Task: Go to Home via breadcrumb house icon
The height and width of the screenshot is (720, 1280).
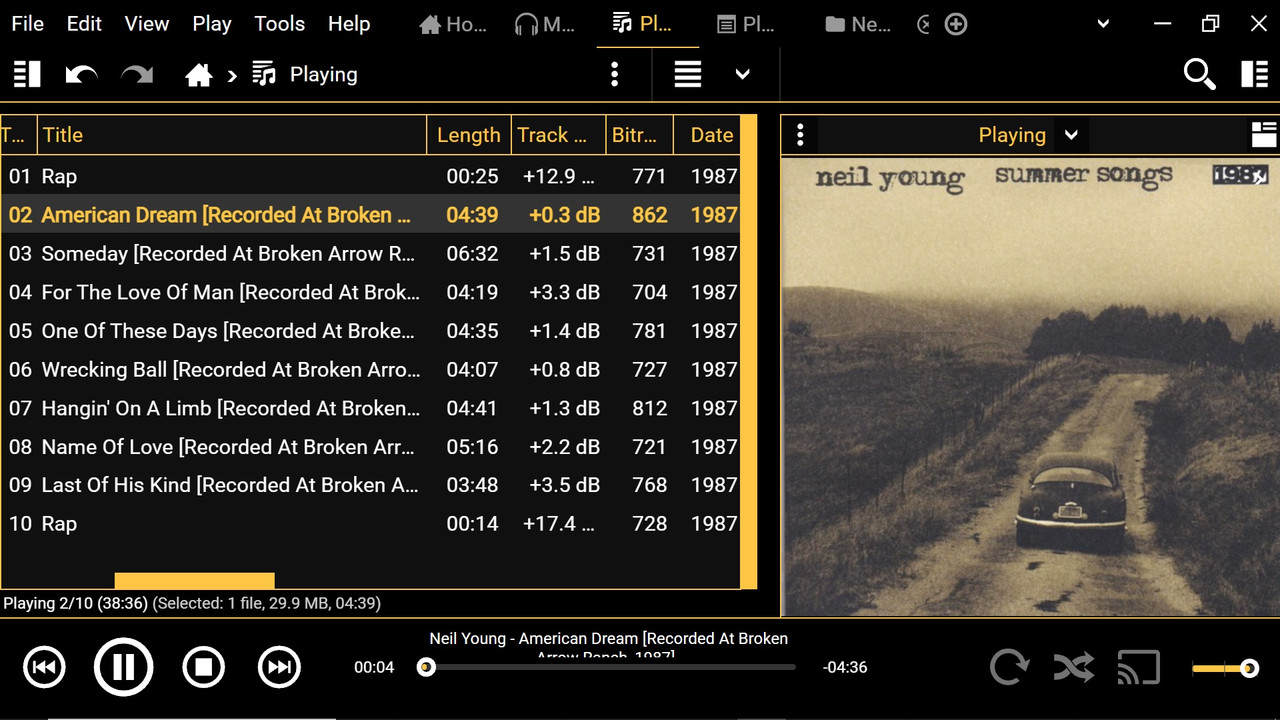Action: (199, 74)
